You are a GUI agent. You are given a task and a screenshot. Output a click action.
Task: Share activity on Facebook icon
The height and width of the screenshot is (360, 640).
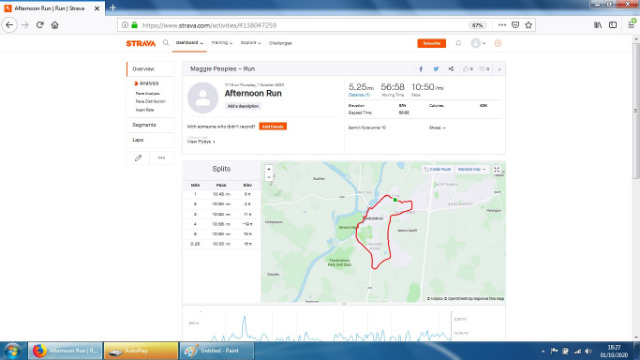tap(421, 69)
